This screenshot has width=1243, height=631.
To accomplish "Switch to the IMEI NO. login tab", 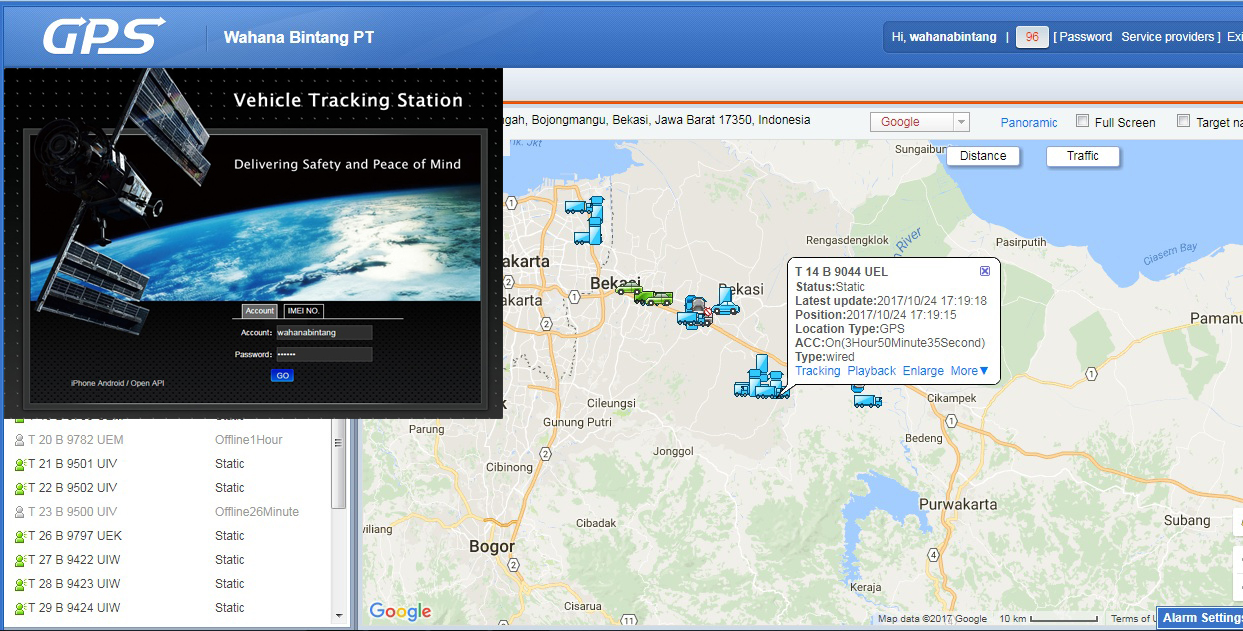I will tap(303, 311).
